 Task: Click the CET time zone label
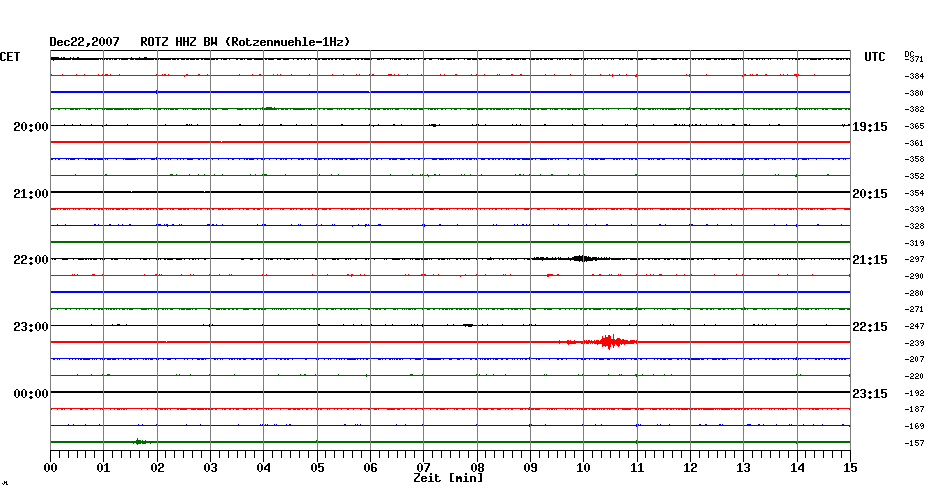10,57
